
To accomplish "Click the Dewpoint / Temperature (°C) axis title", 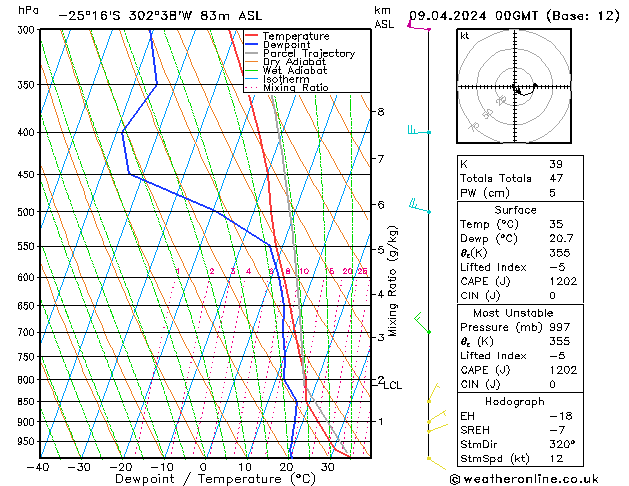I will point(215,479).
